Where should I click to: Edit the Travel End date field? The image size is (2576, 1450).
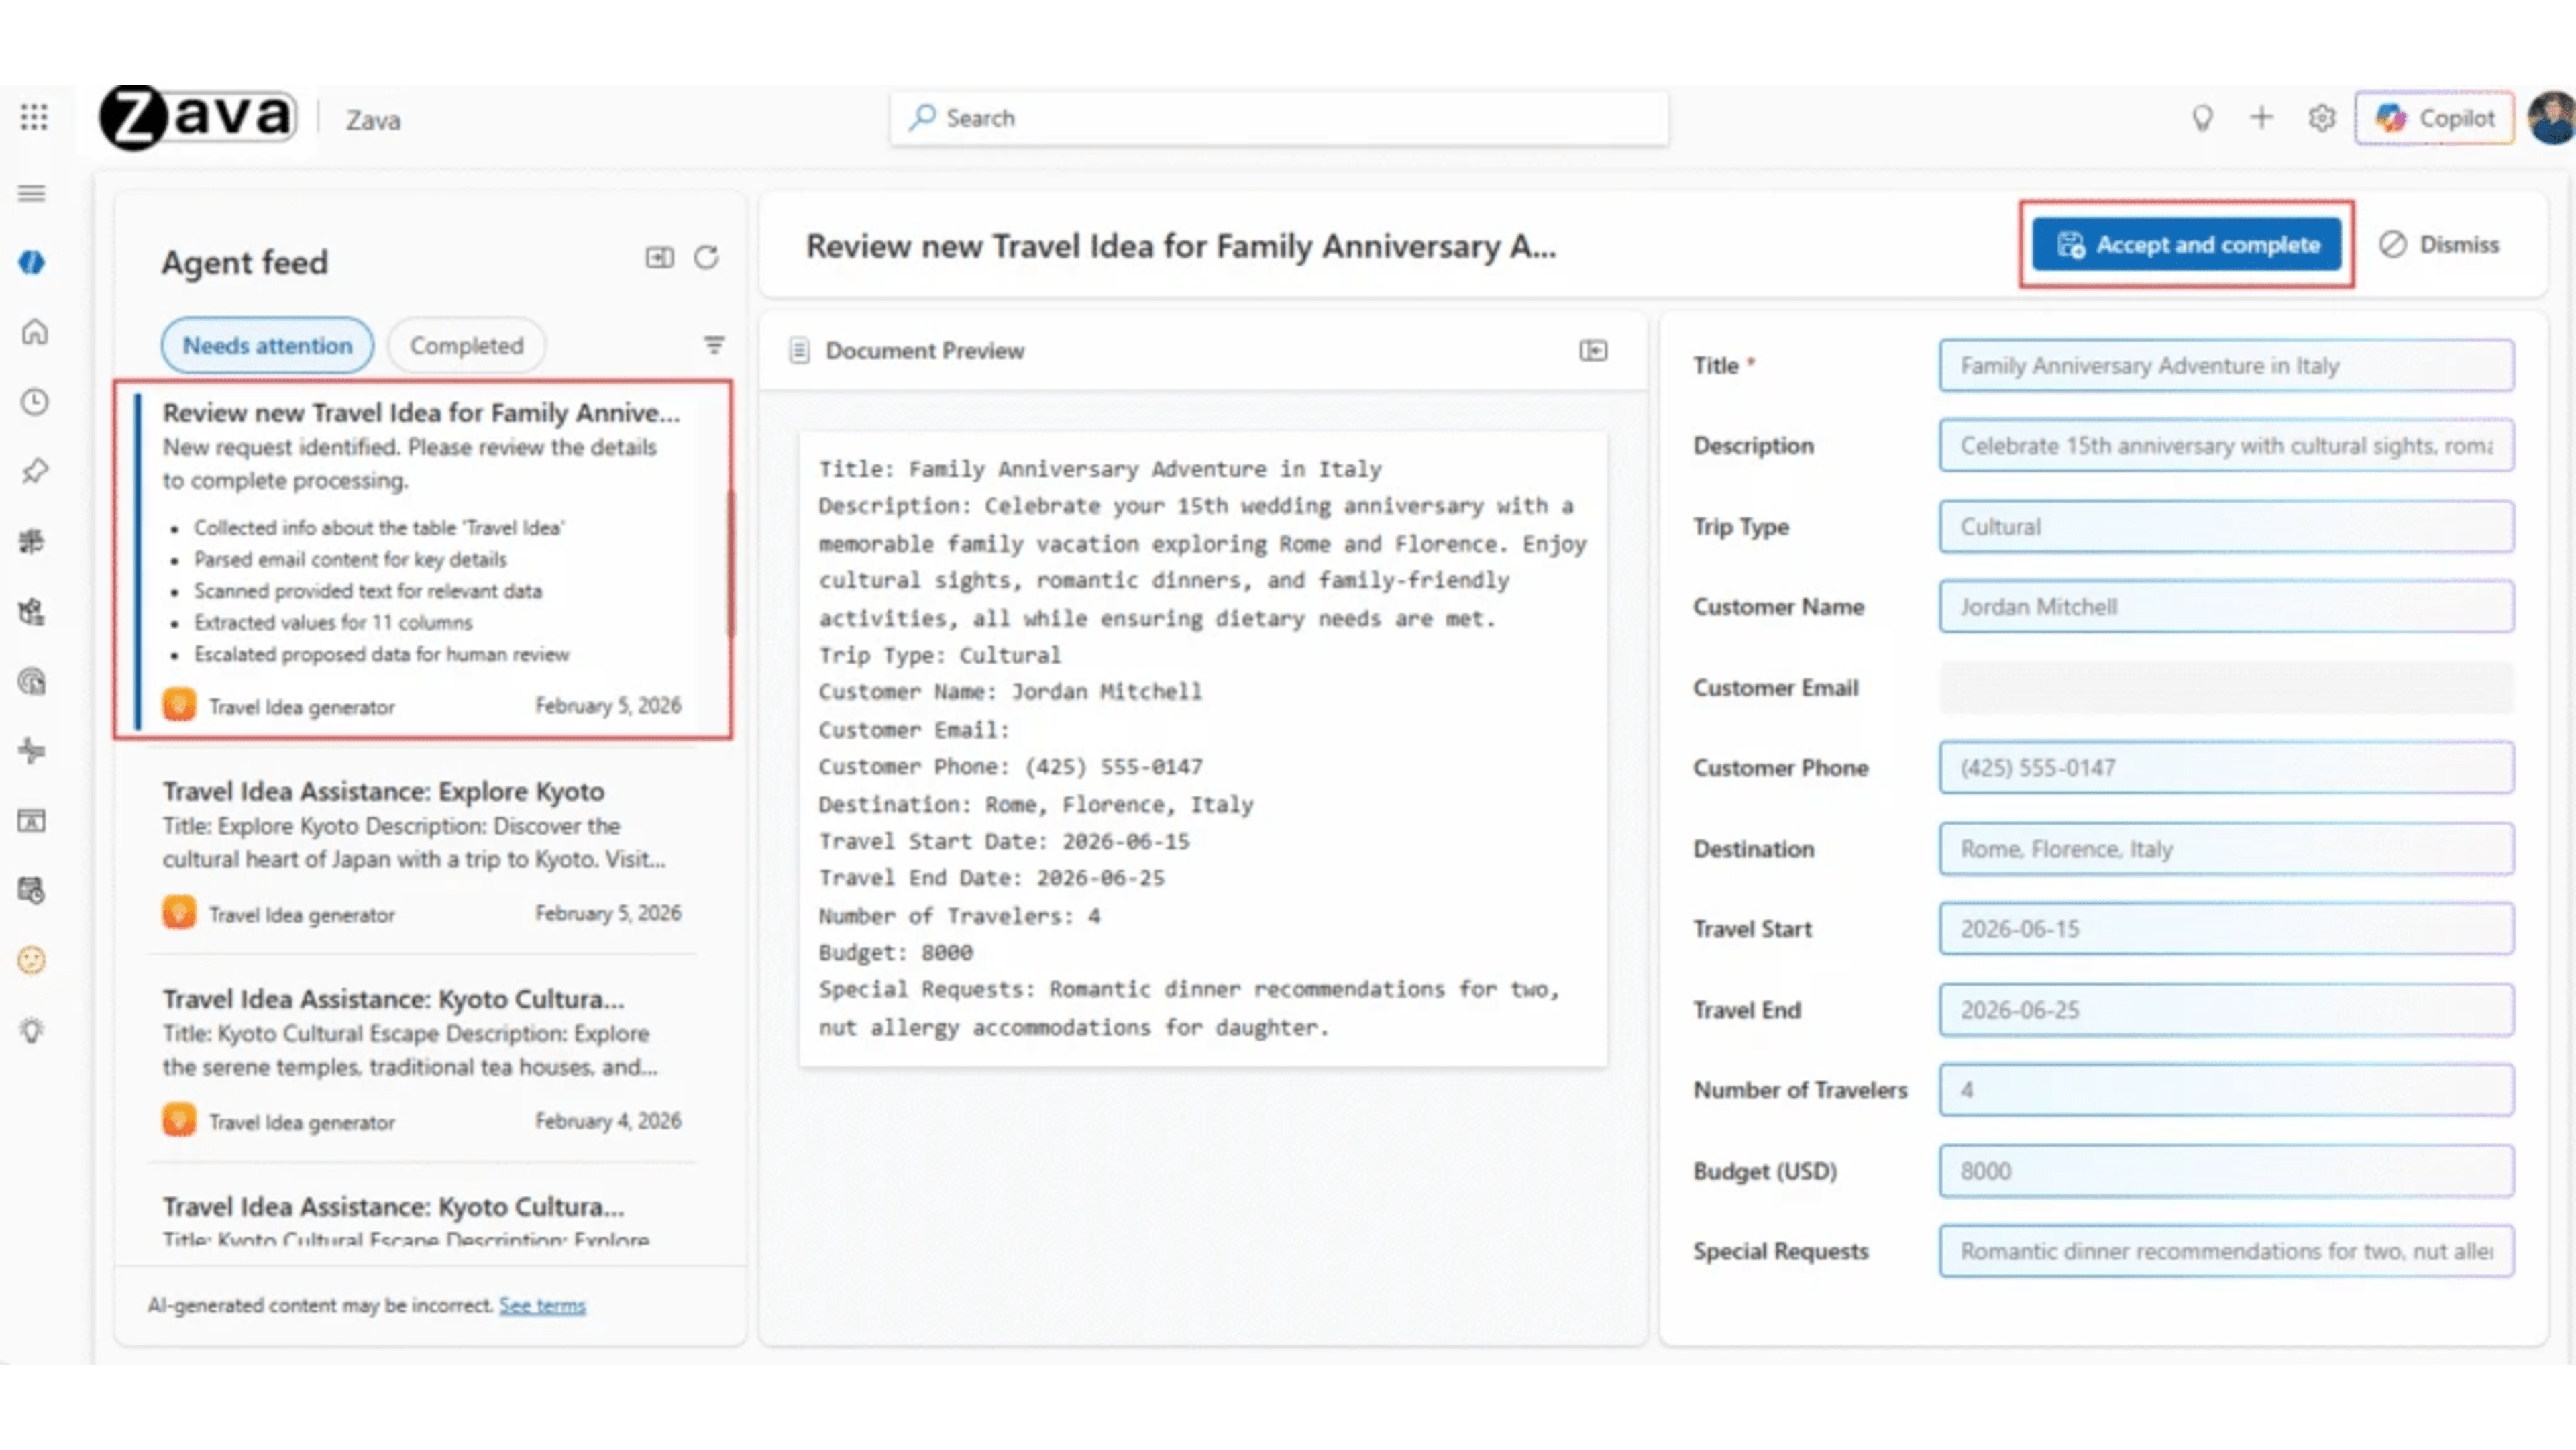pos(2226,1009)
